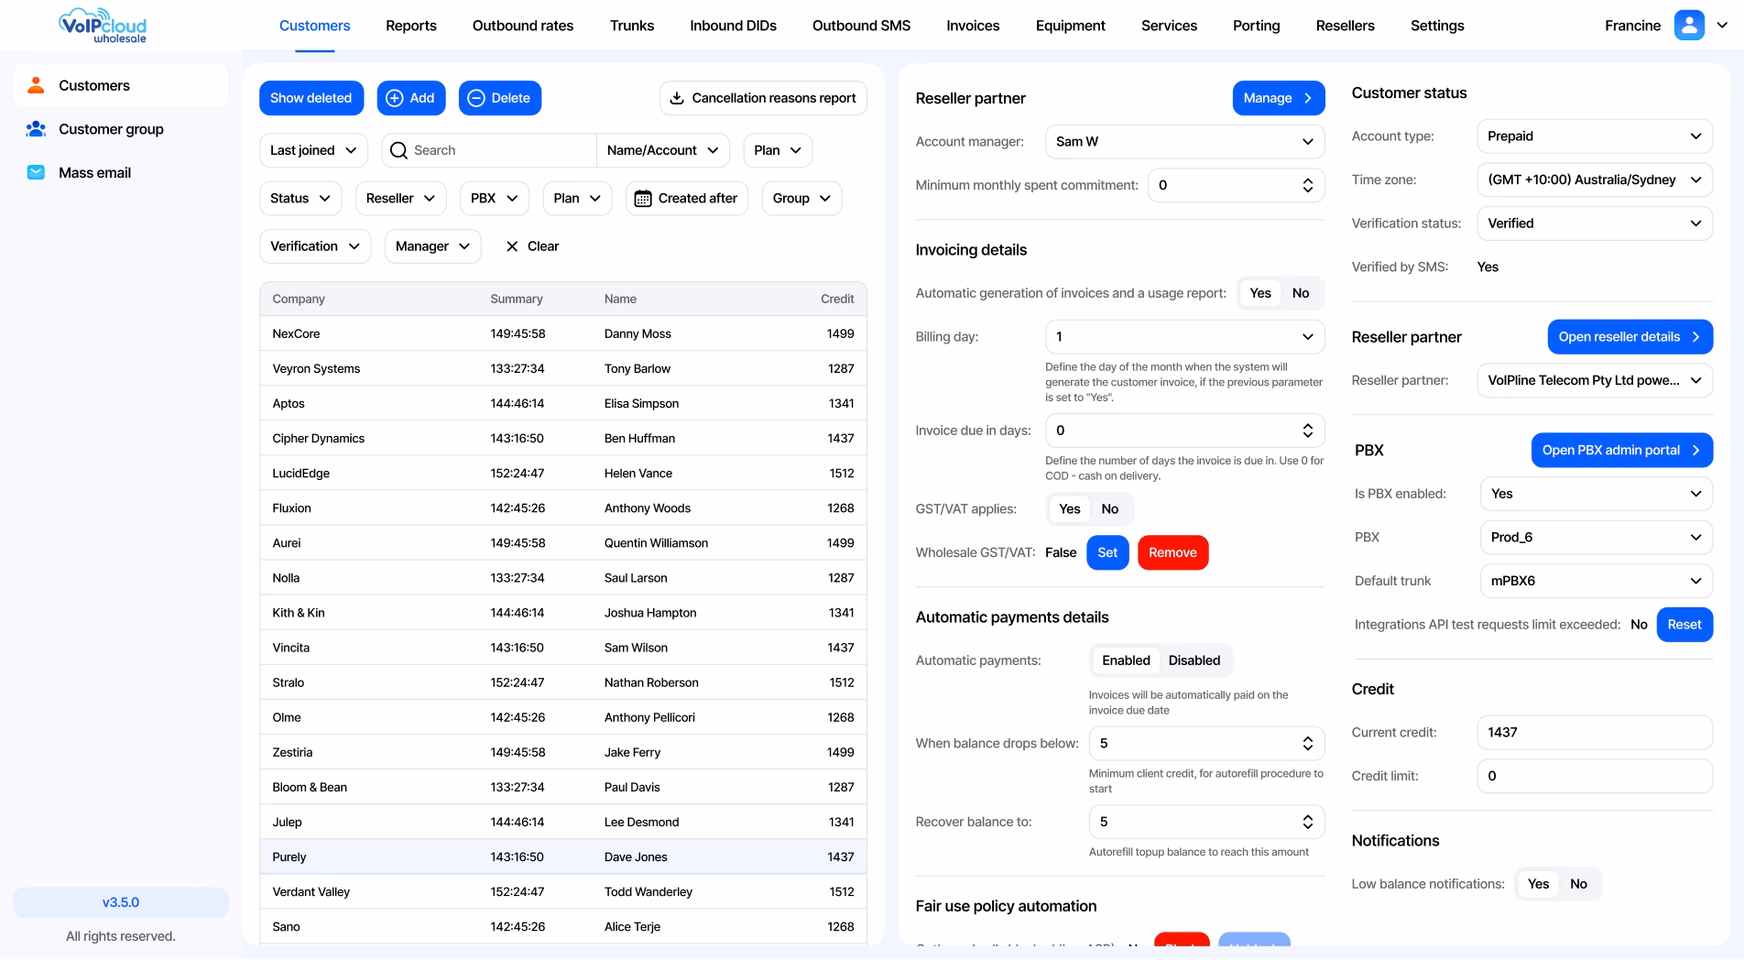Screen dimensions: 1744x960
Task: Click the red Remove button
Action: point(1172,553)
